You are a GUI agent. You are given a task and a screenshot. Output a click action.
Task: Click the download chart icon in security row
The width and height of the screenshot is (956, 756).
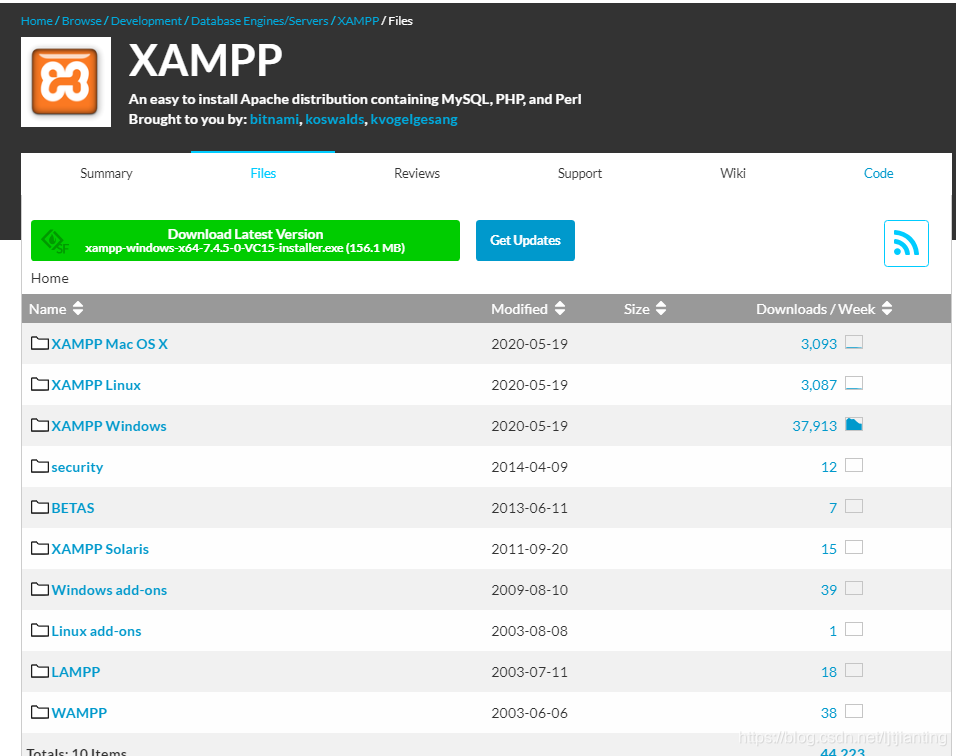pyautogui.click(x=854, y=465)
